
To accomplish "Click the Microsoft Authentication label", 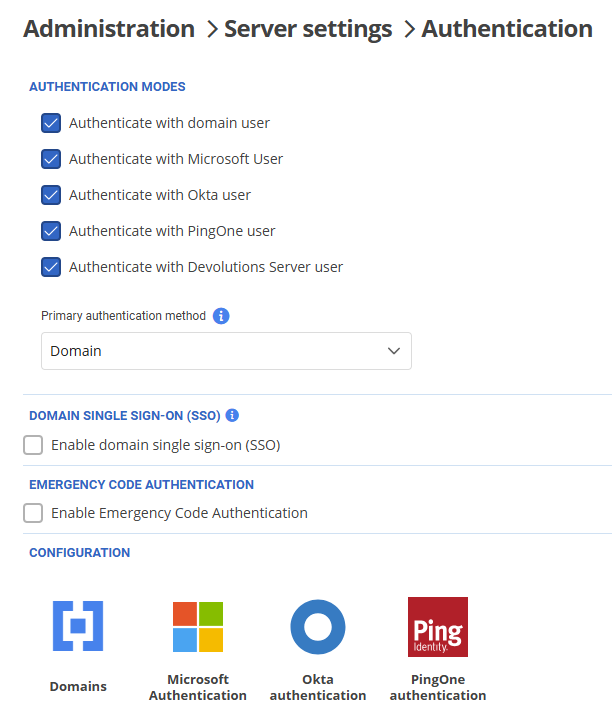I will coord(198,687).
